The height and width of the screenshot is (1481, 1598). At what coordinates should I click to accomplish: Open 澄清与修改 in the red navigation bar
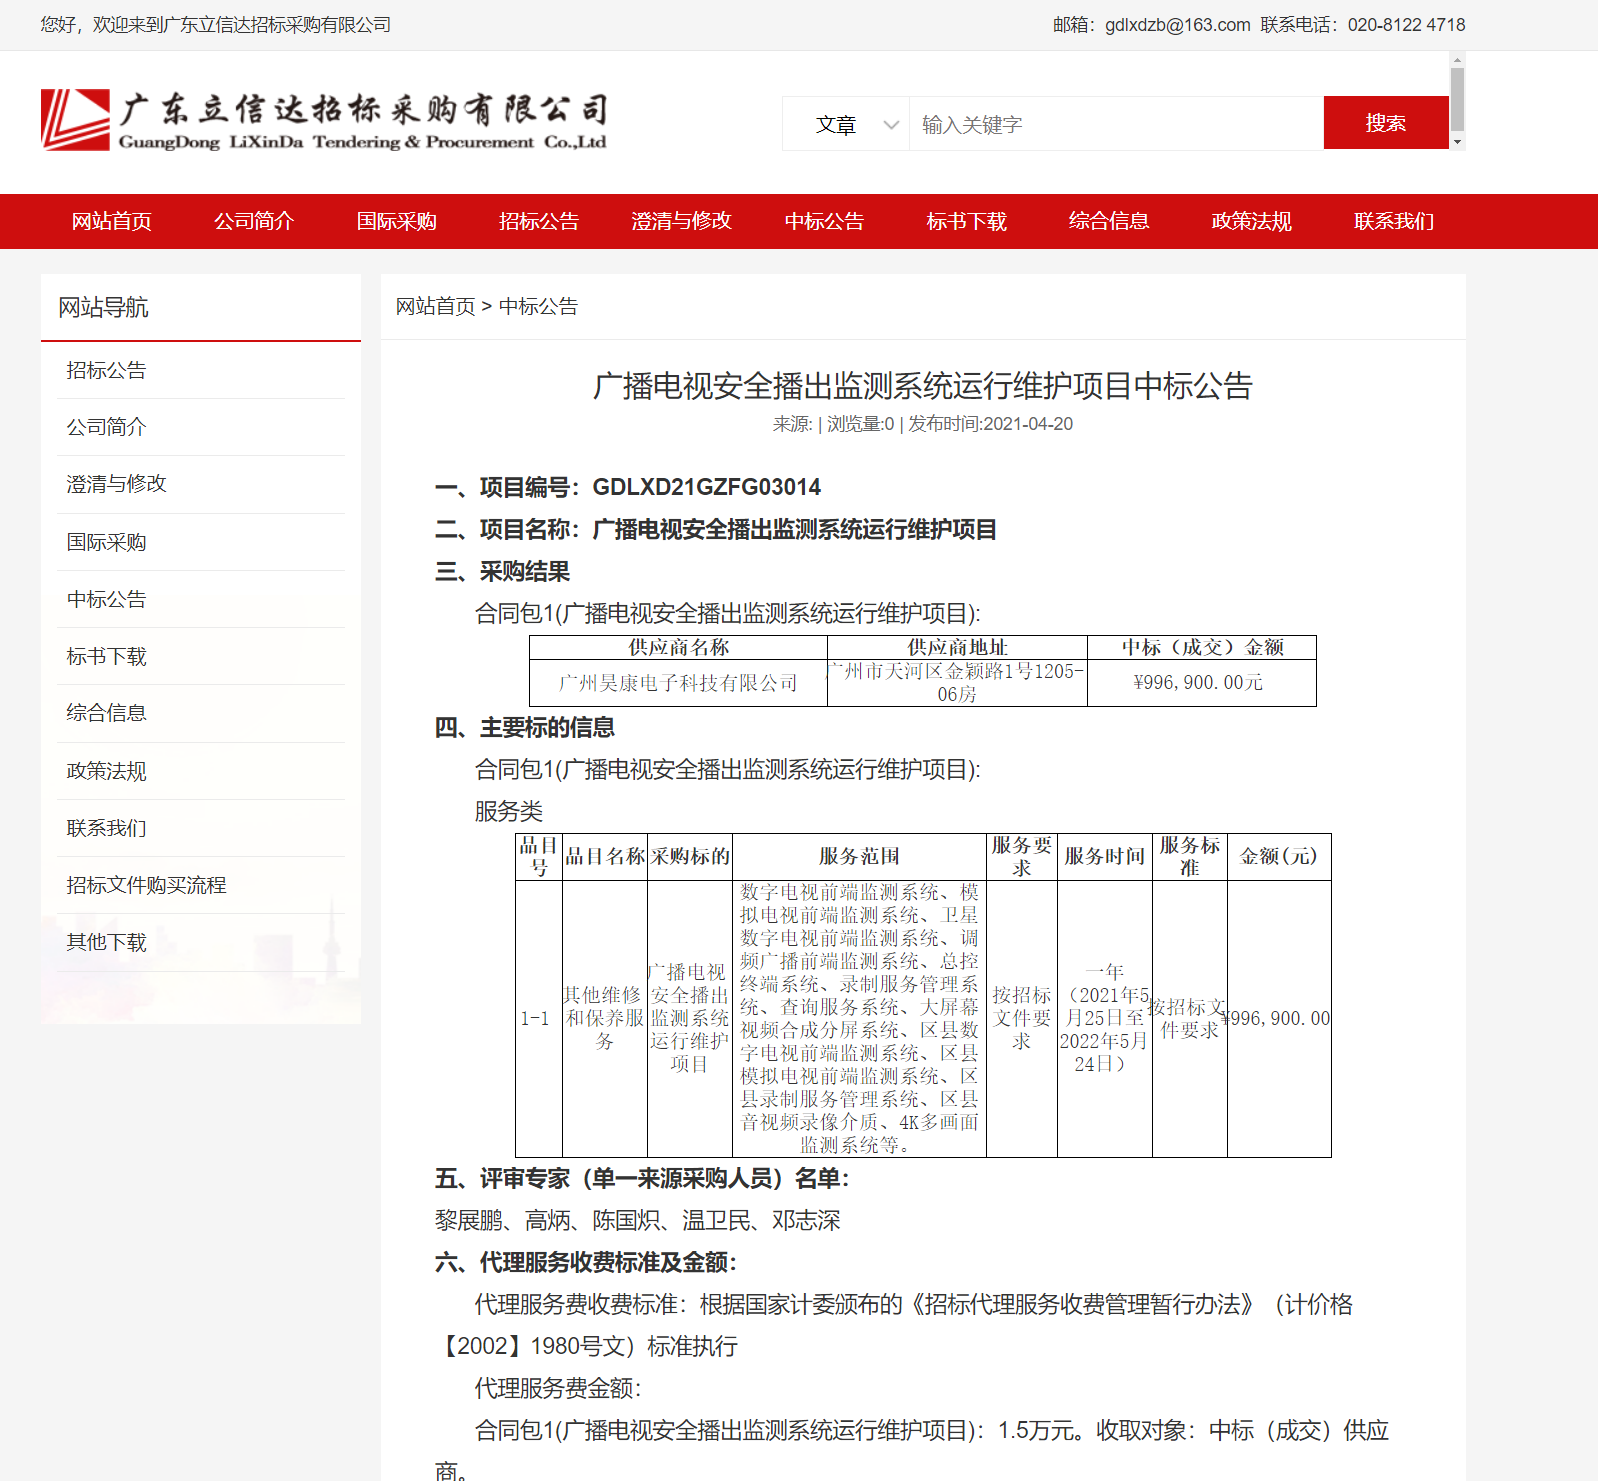coord(682,221)
